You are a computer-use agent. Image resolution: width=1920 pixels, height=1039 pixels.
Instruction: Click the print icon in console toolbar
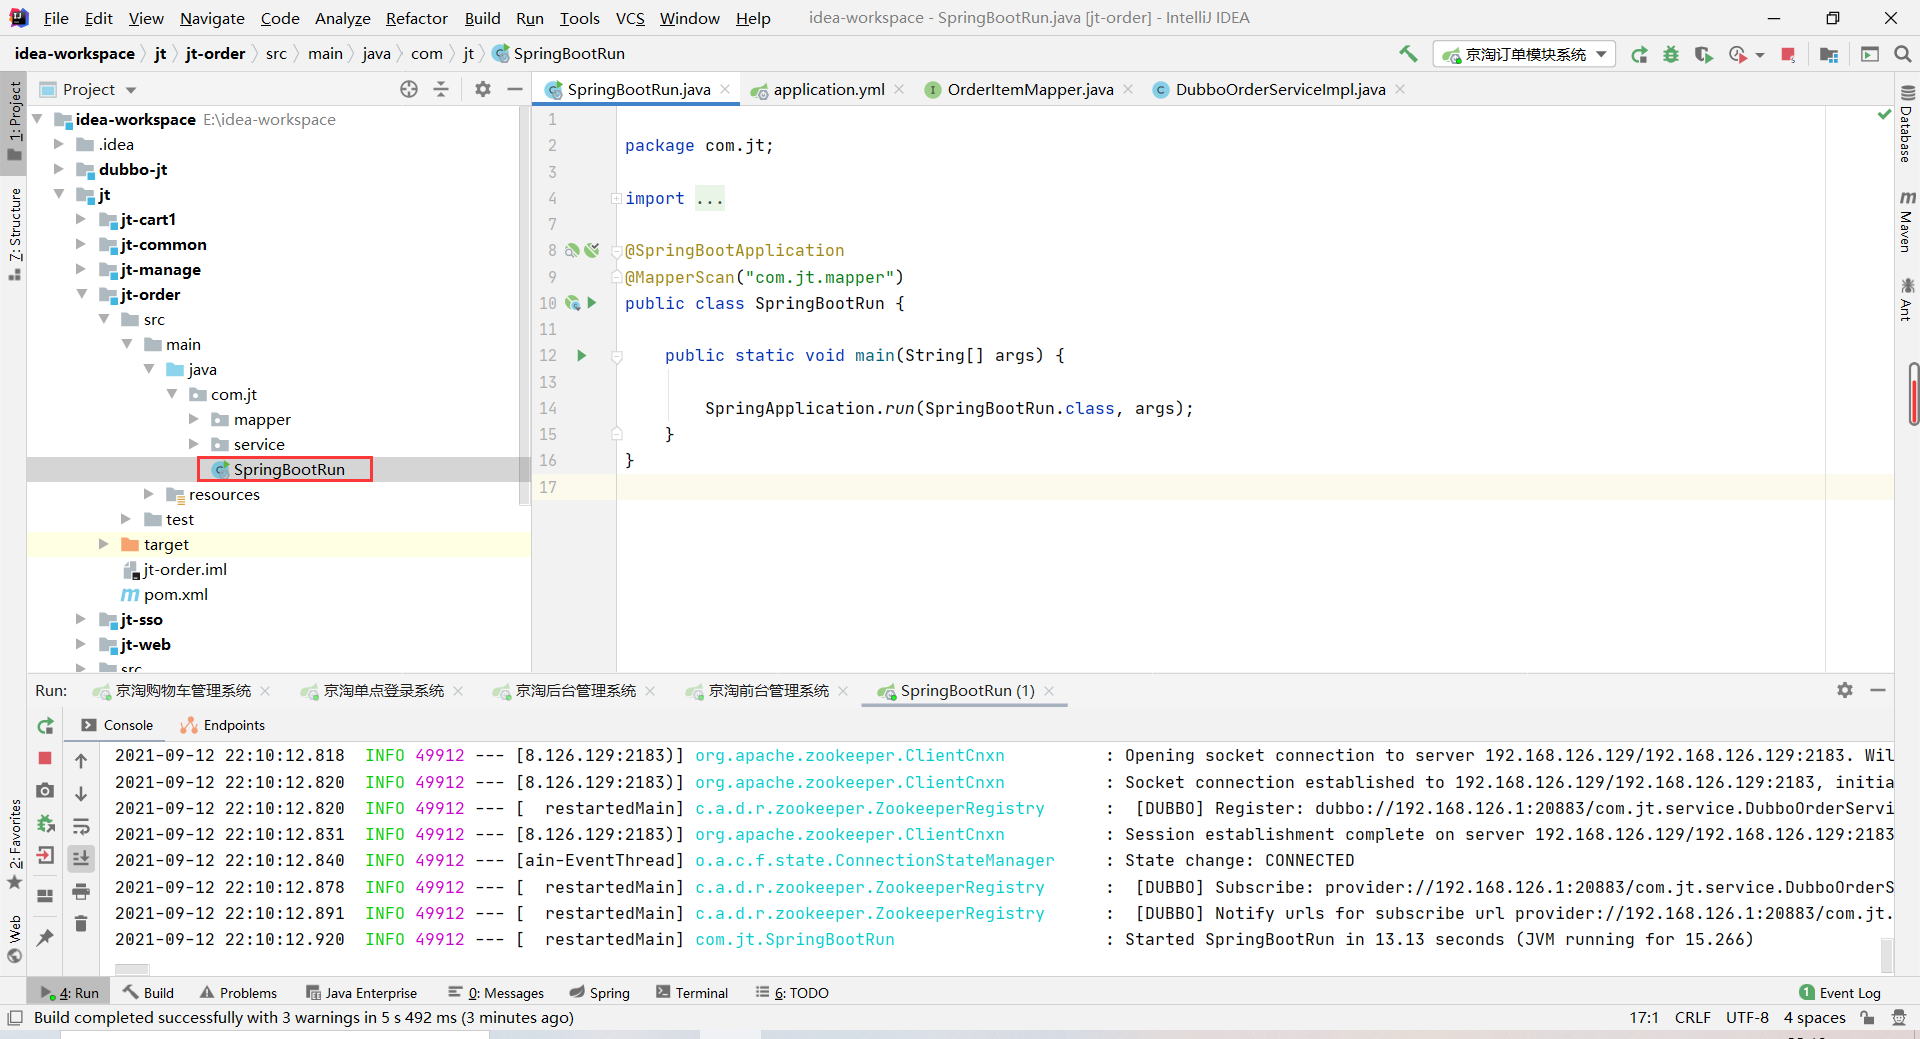click(81, 891)
